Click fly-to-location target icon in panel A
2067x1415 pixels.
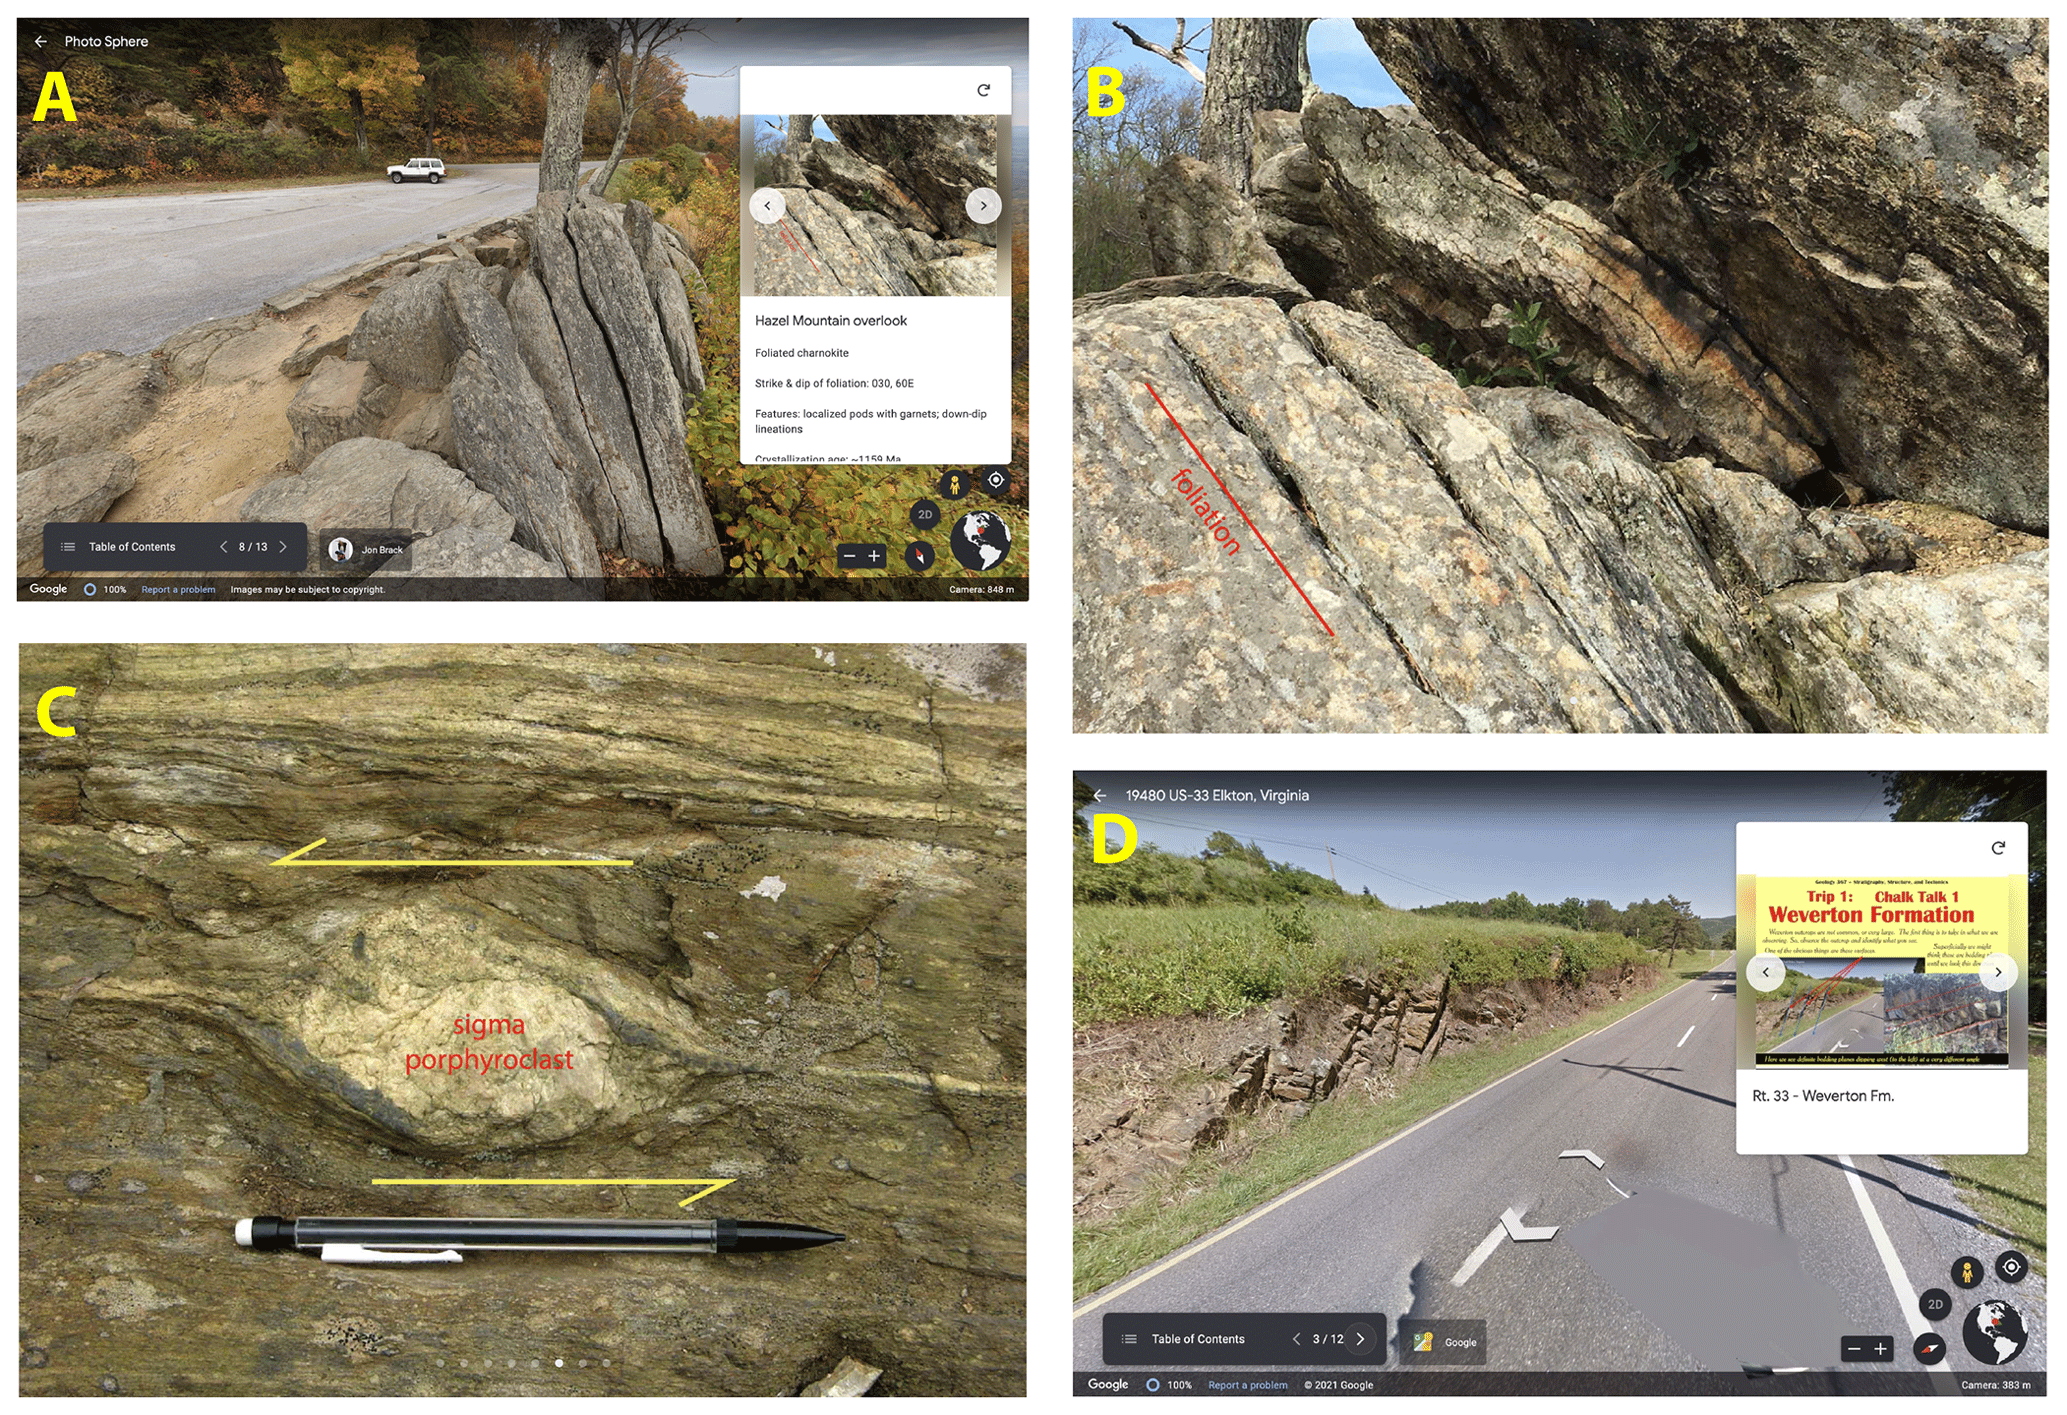(x=996, y=480)
